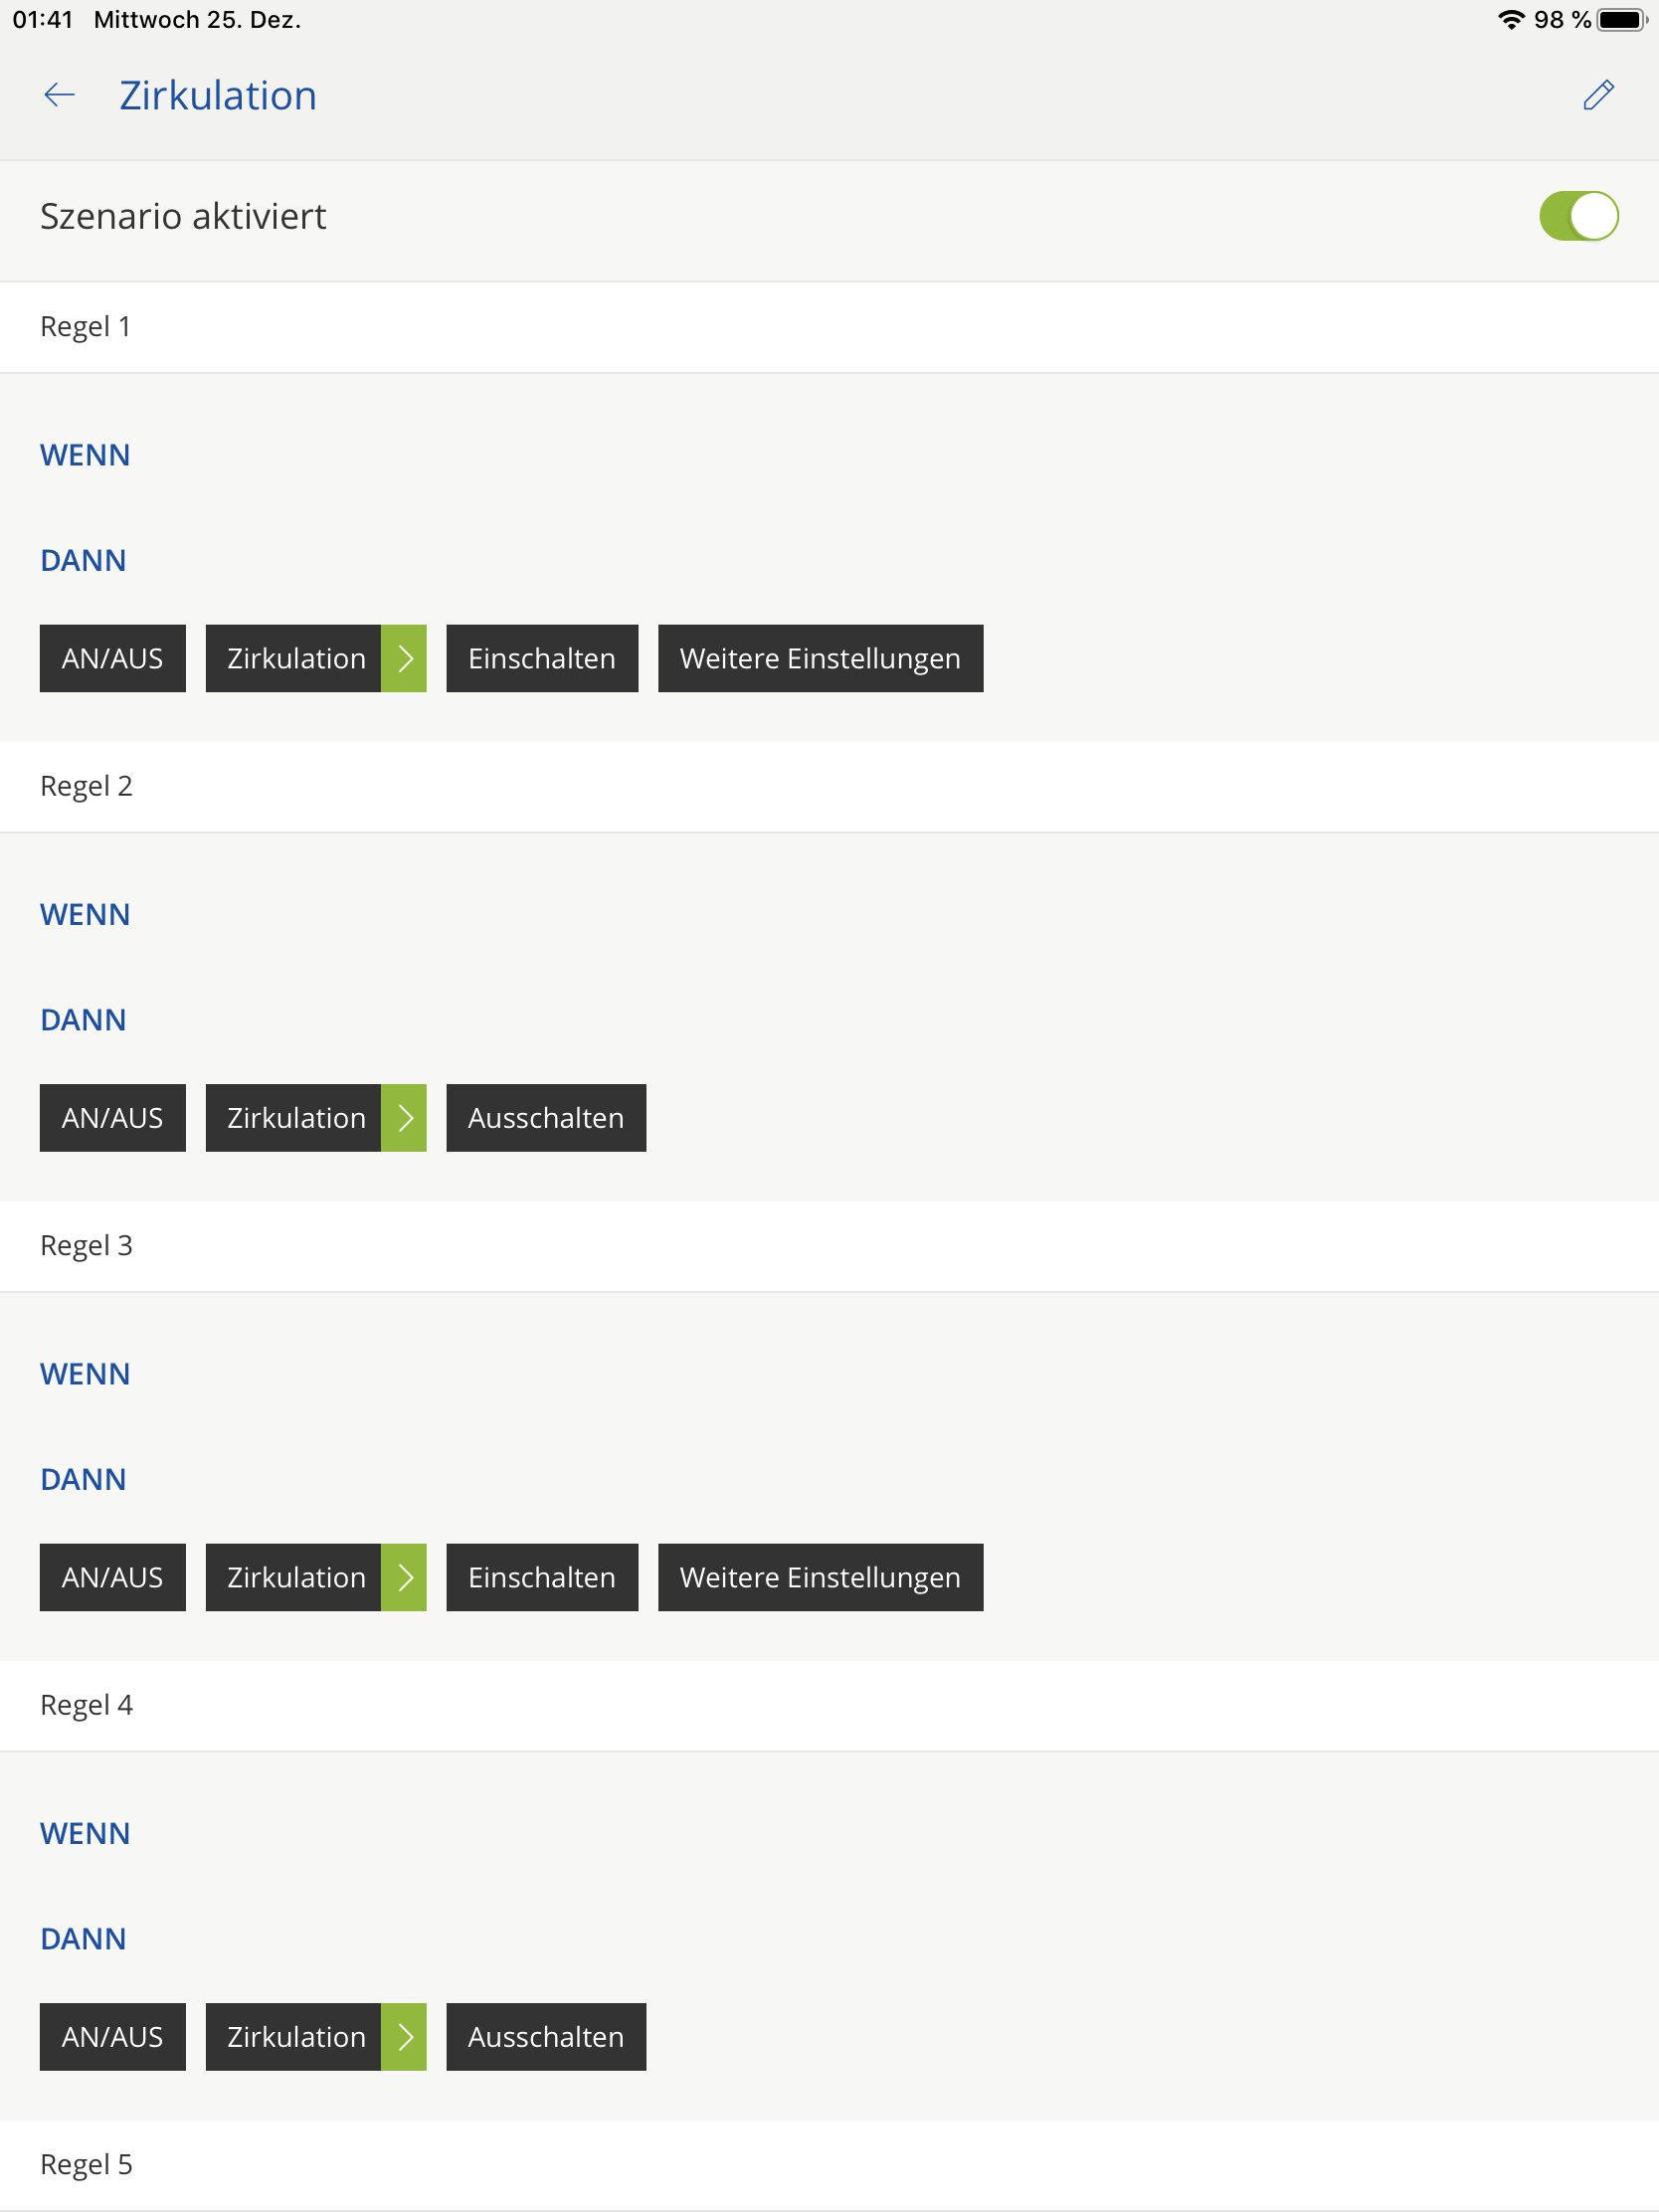The width and height of the screenshot is (1659, 2212).
Task: Tap the Zirkulation page title
Action: [x=218, y=95]
